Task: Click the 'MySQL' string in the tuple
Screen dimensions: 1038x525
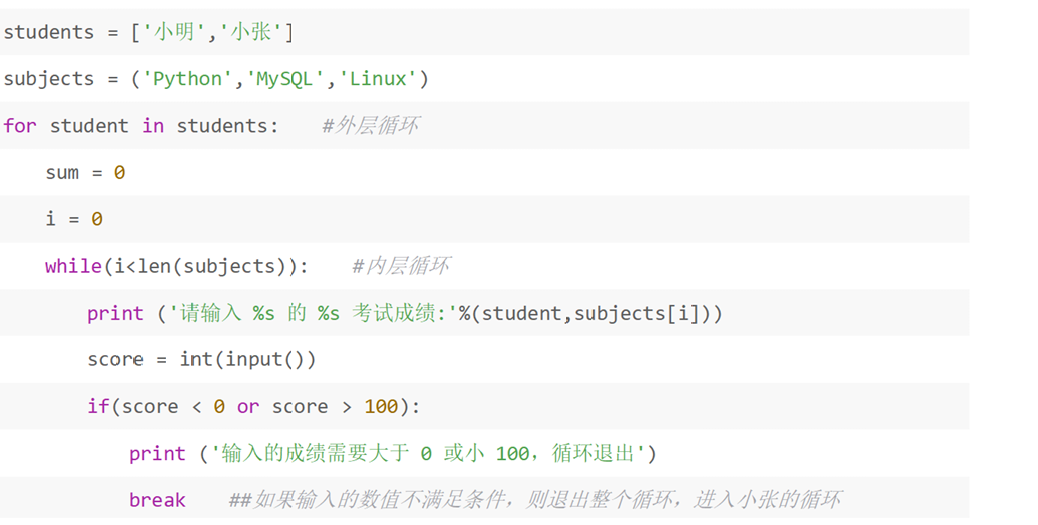Action: [285, 79]
